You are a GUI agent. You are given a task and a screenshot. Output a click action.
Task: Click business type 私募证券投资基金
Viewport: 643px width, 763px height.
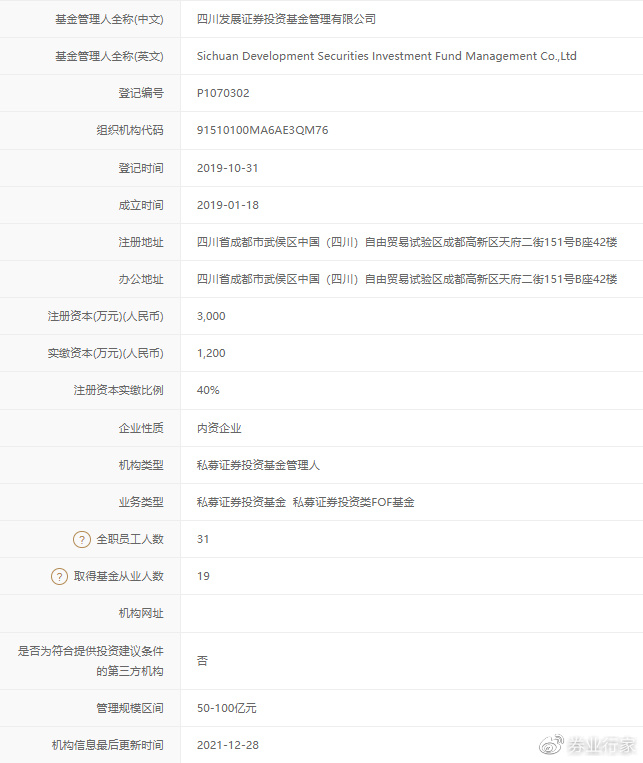point(241,502)
